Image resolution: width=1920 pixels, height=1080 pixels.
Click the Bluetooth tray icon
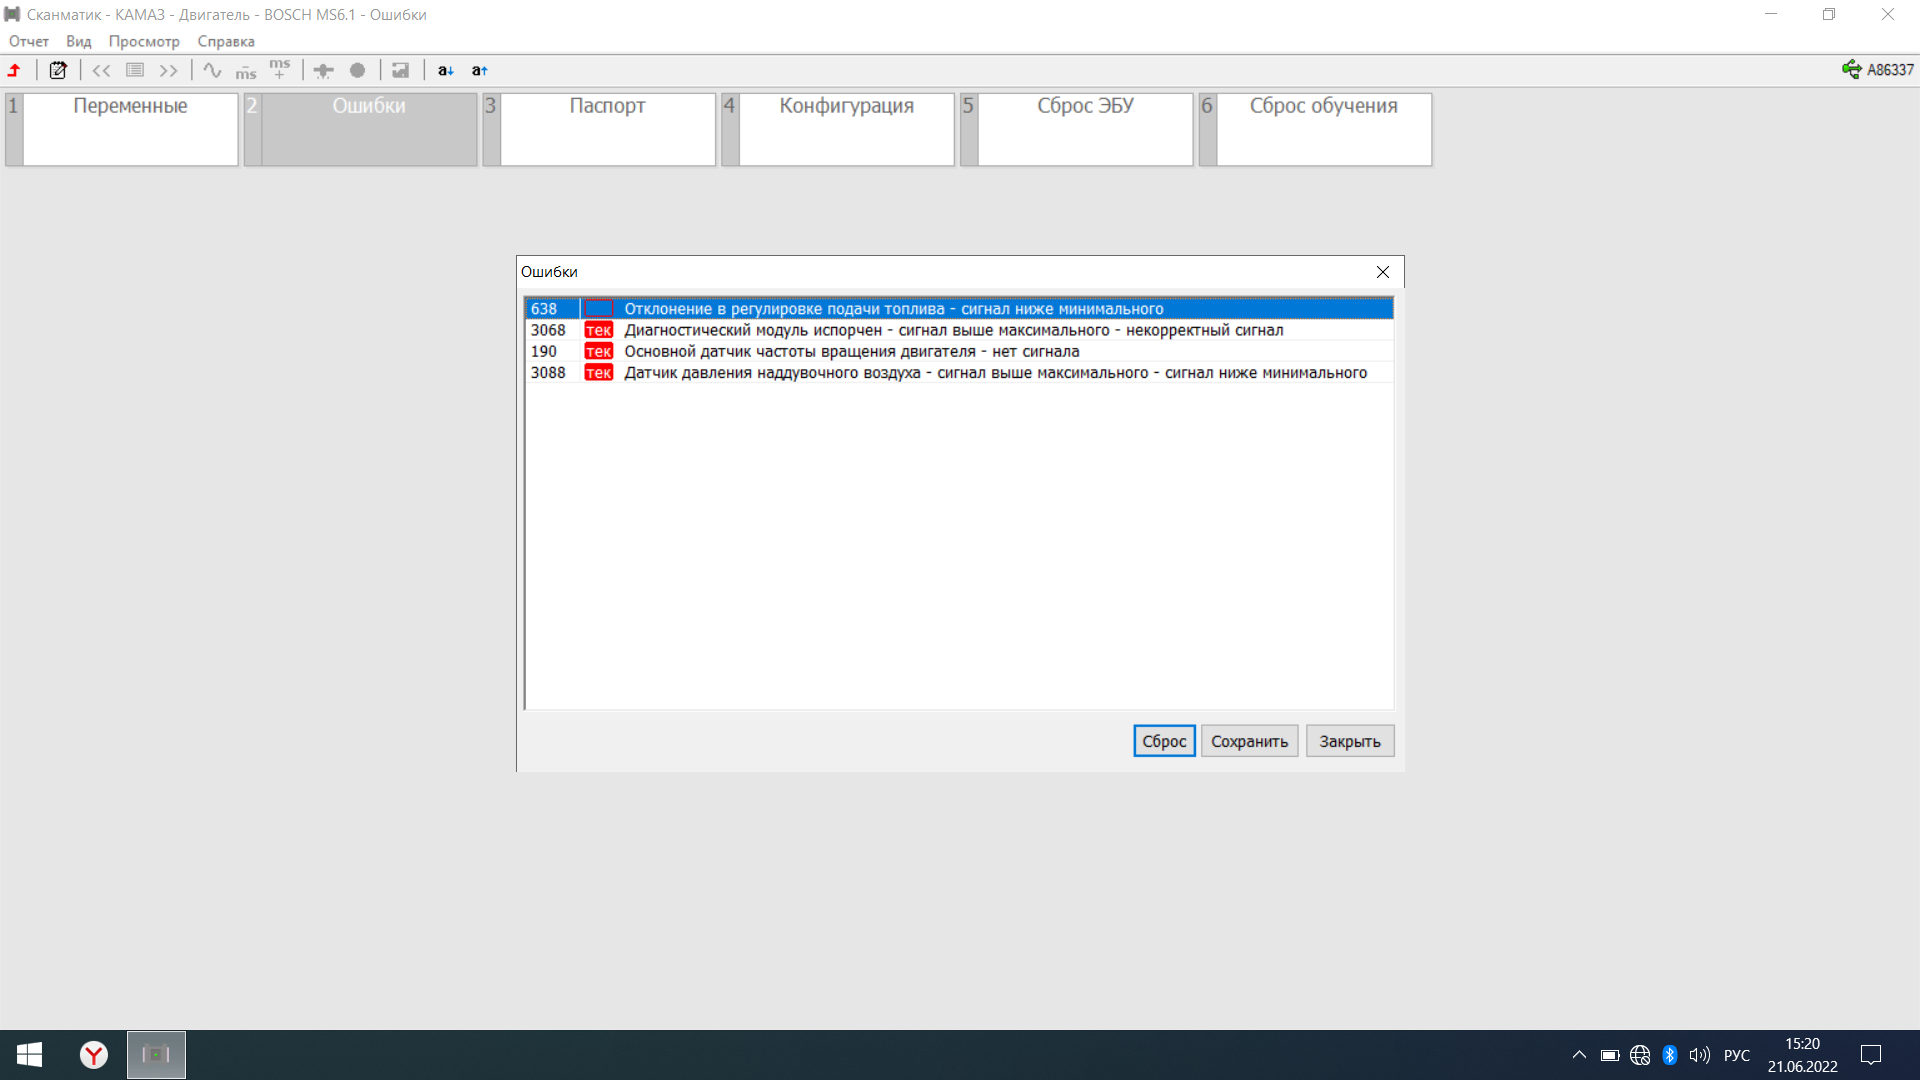(1669, 1055)
